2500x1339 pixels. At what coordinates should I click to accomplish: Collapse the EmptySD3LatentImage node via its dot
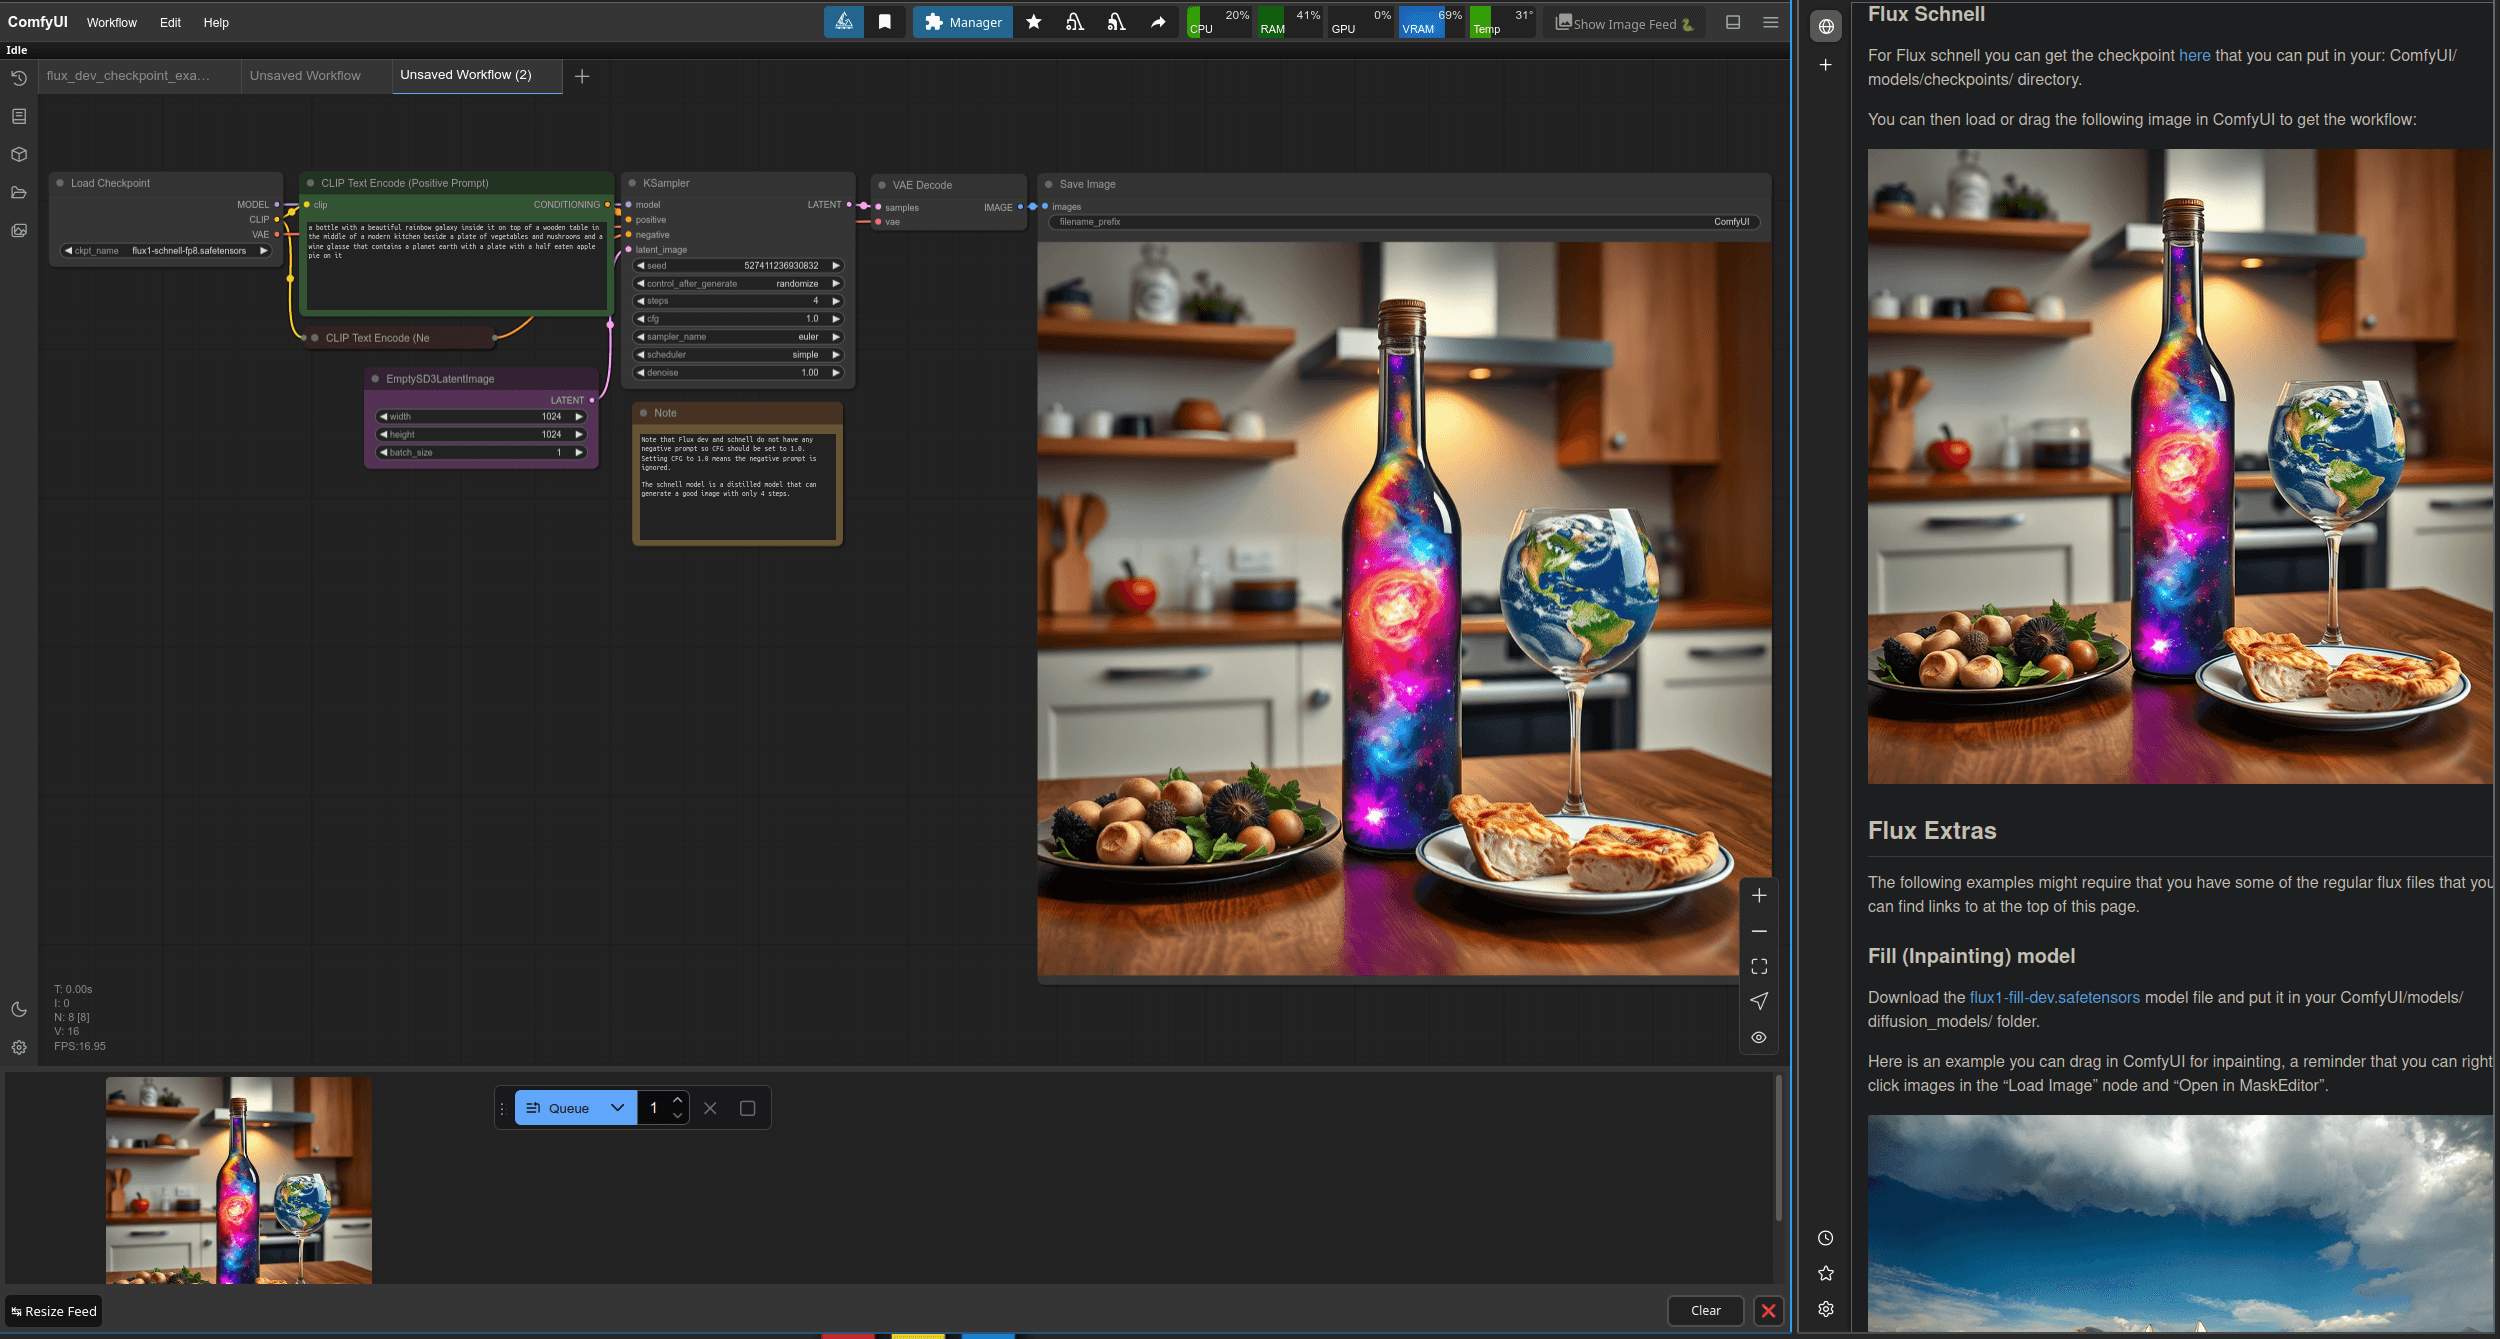pyautogui.click(x=376, y=379)
